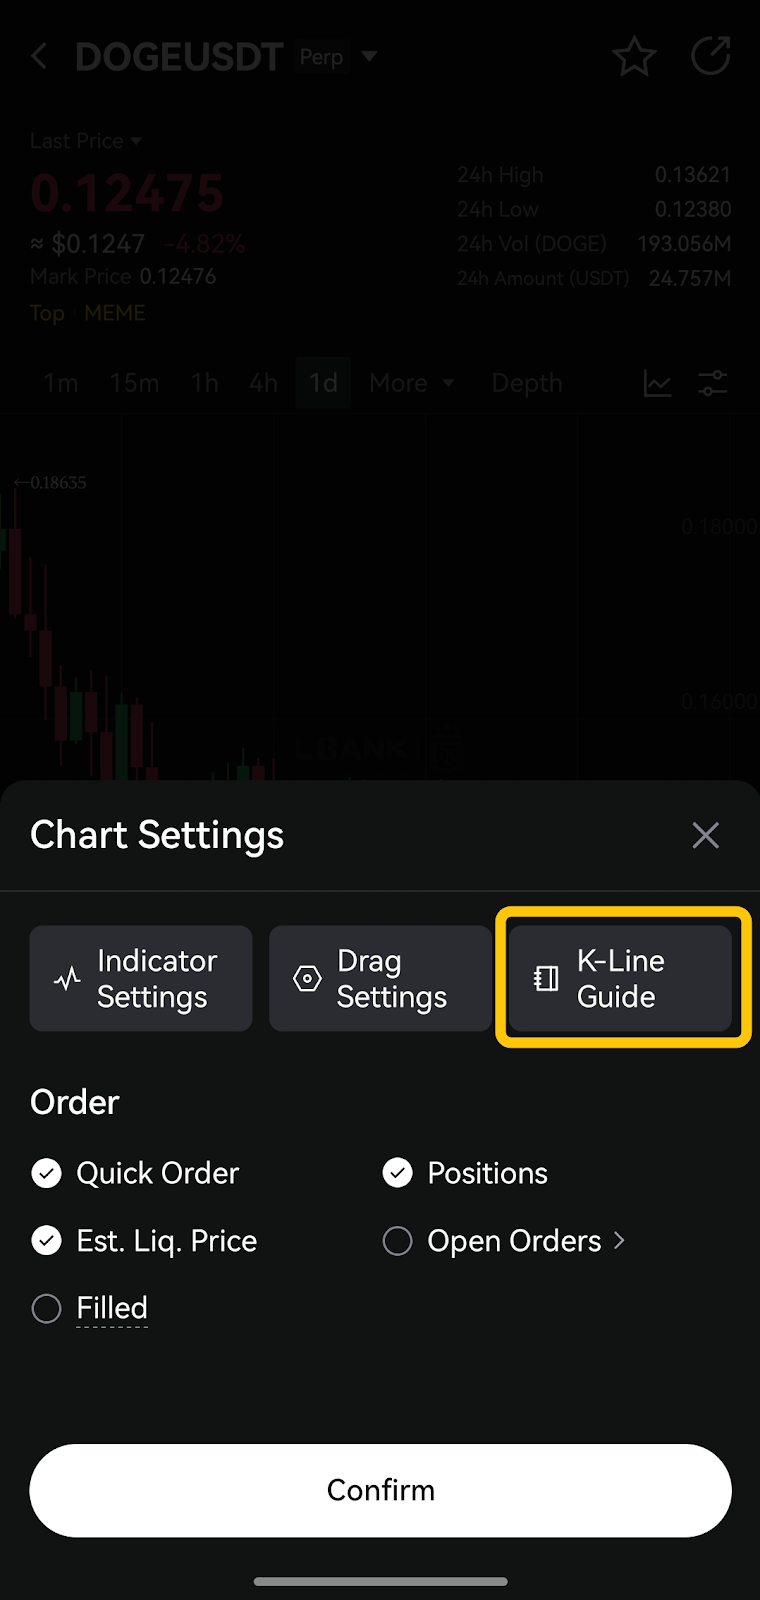Tap the share icon in header
This screenshot has width=760, height=1600.
(711, 57)
